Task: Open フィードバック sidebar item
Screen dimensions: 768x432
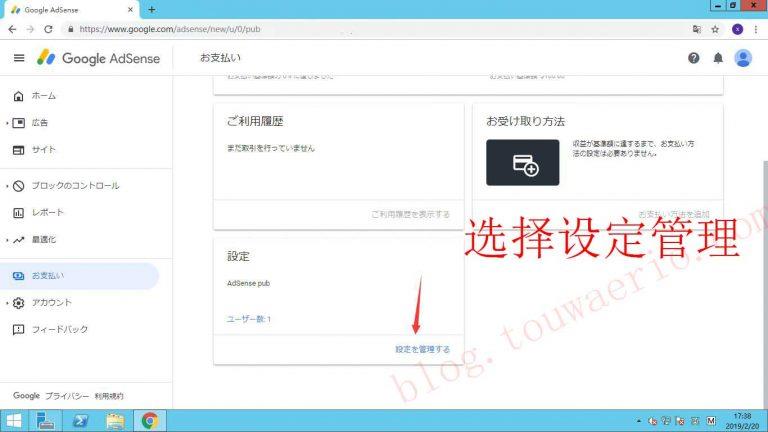Action: 60,329
